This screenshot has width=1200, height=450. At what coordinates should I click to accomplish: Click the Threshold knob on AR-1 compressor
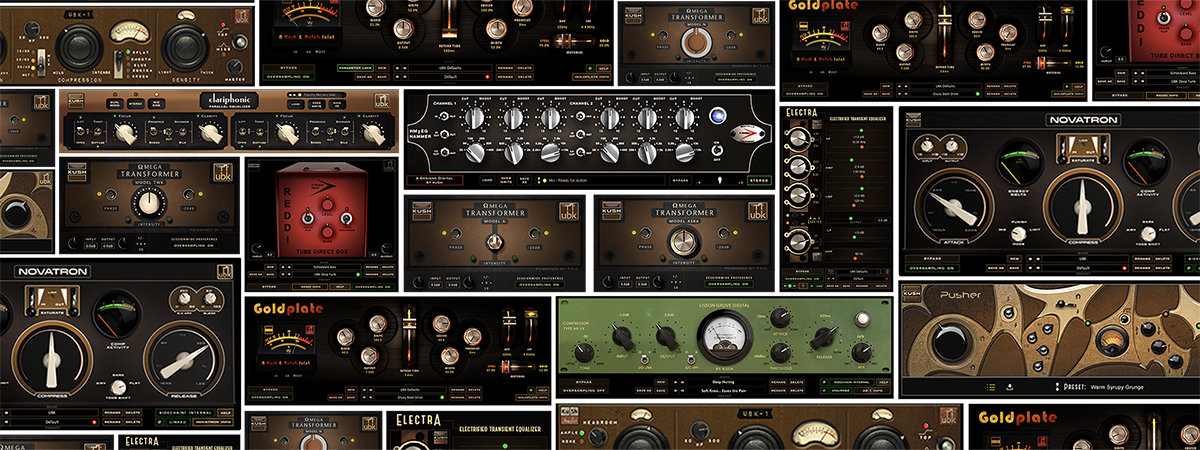pyautogui.click(x=780, y=352)
